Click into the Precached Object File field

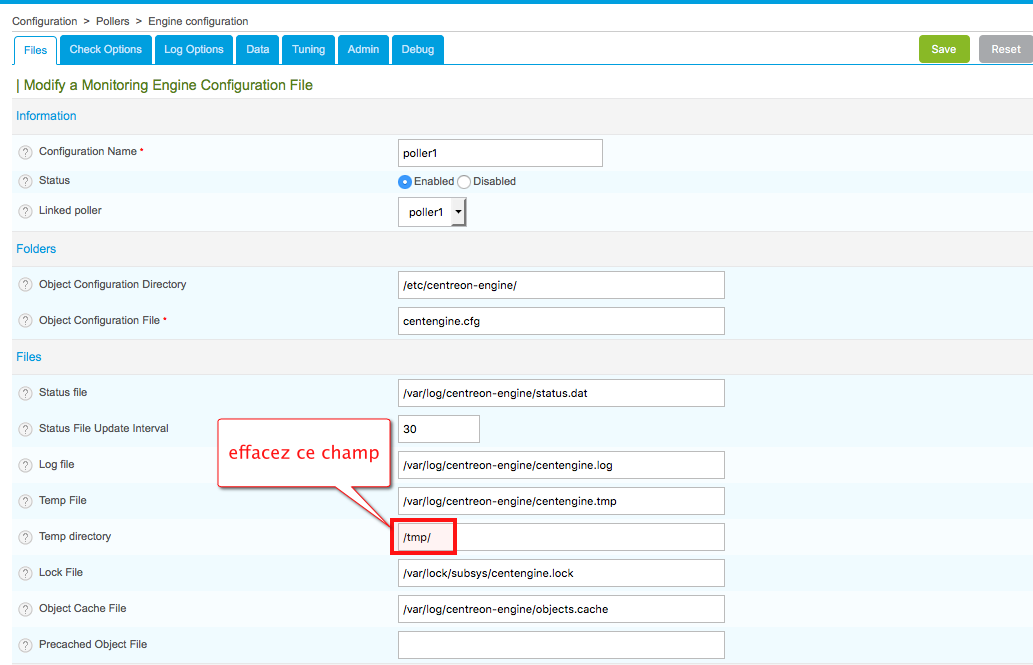560,645
